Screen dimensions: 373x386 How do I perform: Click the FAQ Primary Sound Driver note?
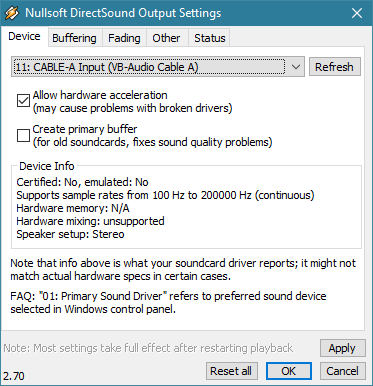point(168,302)
